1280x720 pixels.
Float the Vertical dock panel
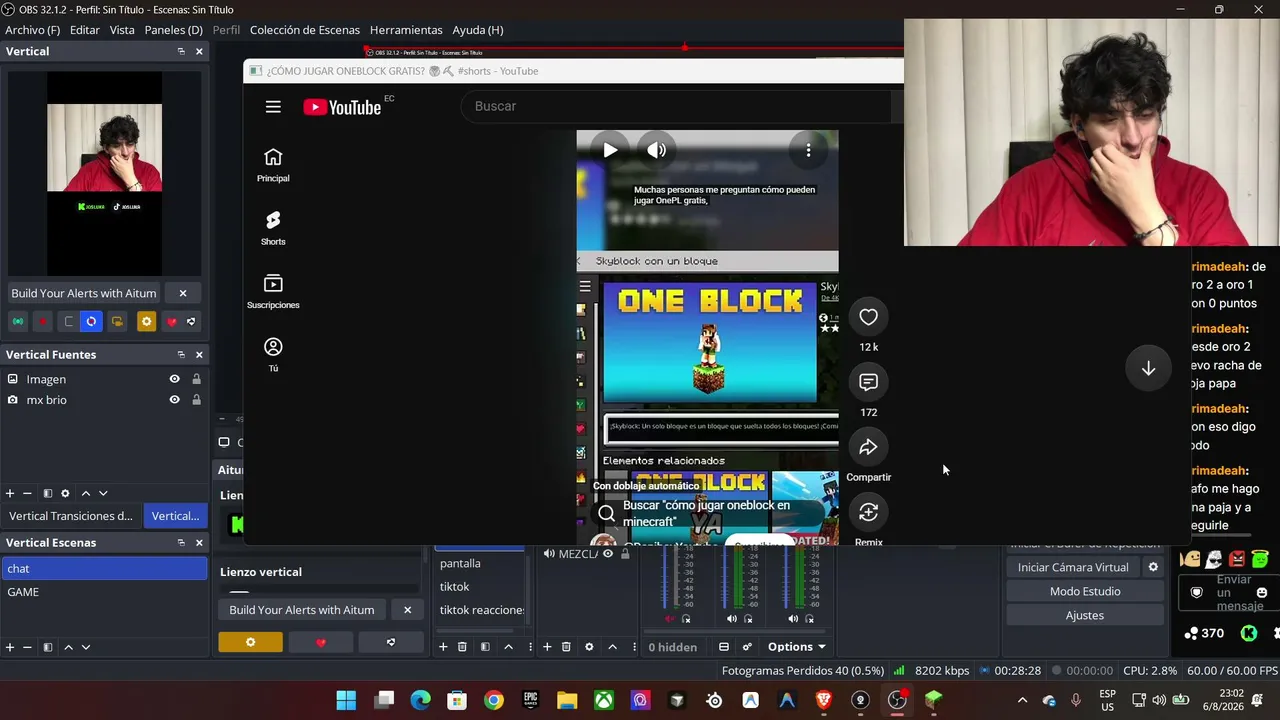click(x=181, y=51)
